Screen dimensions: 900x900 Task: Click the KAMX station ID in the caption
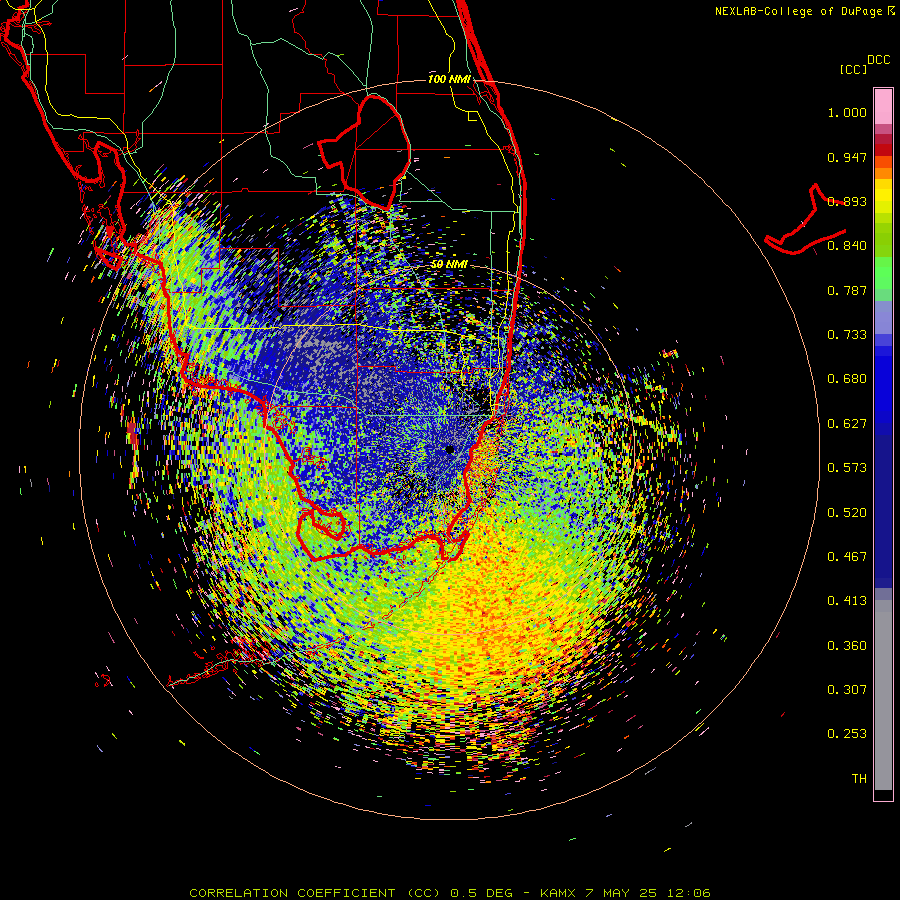point(559,893)
